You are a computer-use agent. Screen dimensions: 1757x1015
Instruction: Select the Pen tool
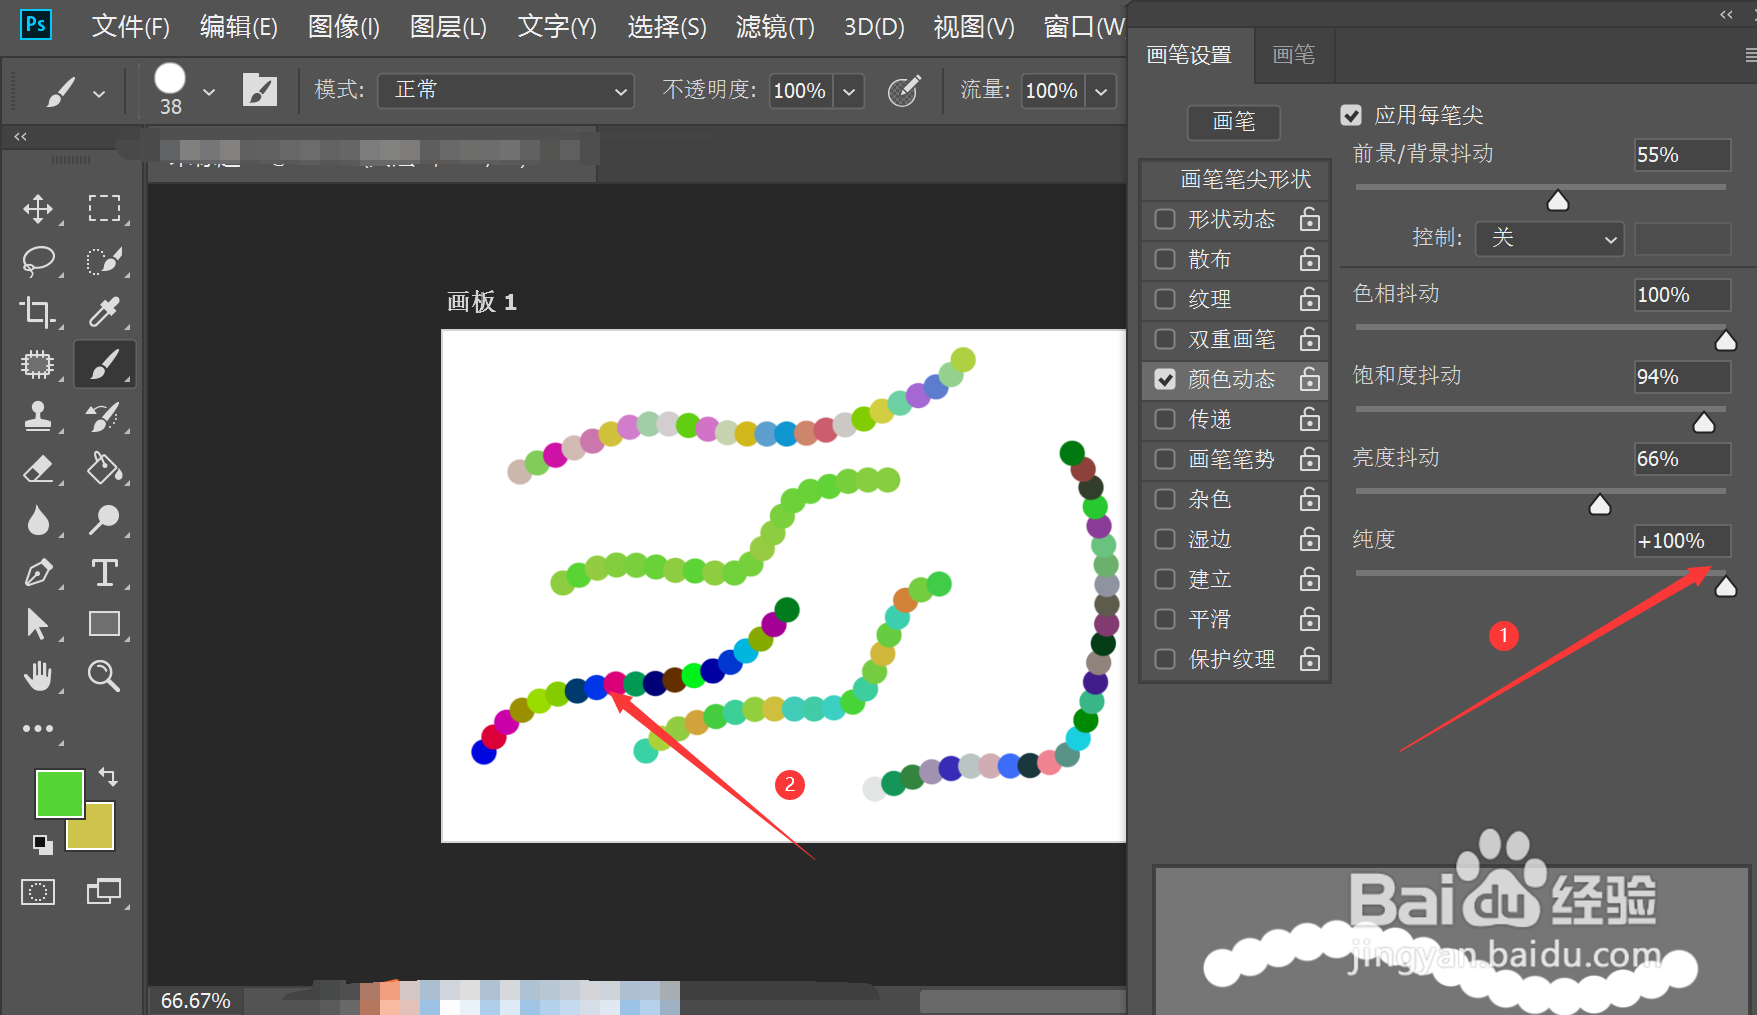tap(38, 572)
